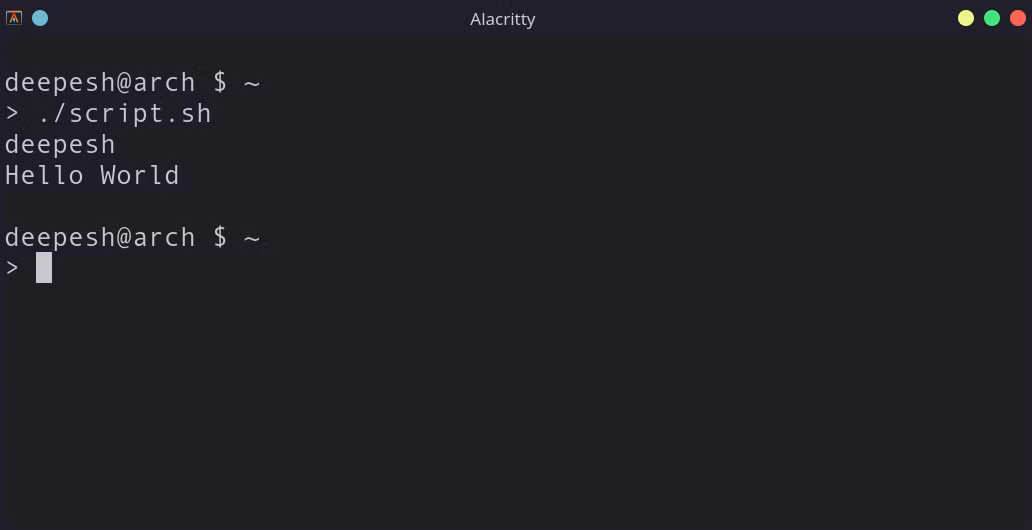The width and height of the screenshot is (1032, 530).
Task: Click the word Hello in output
Action: click(44, 175)
